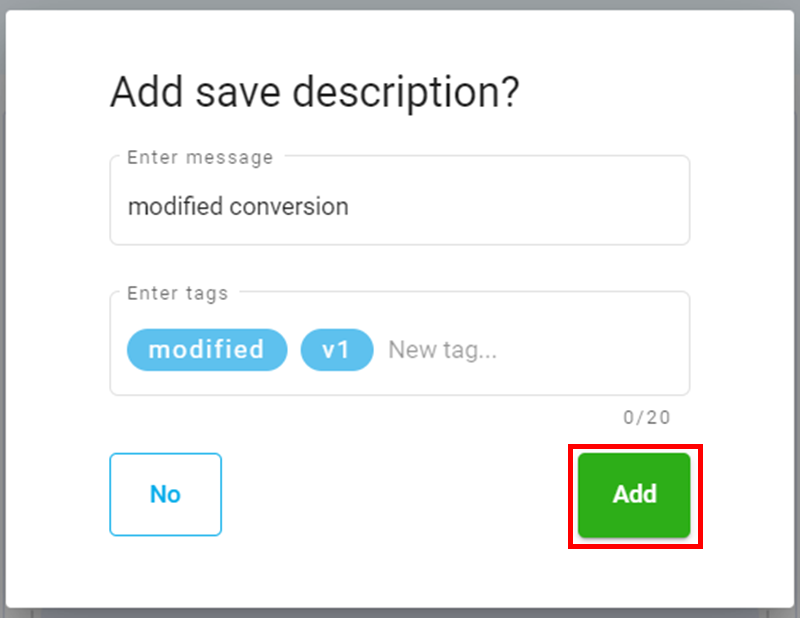Place cursor on the word "conversion"
Screen dimensions: 800x618
click(x=289, y=207)
